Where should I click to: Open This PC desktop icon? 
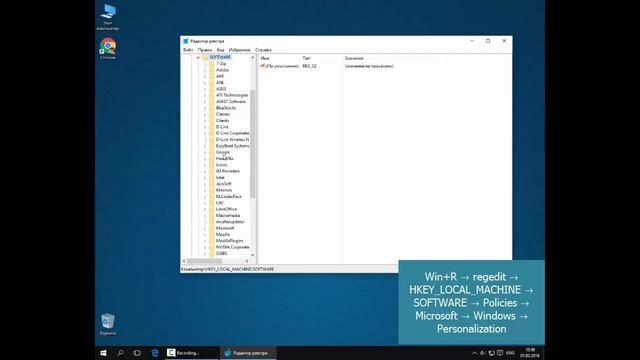108,17
